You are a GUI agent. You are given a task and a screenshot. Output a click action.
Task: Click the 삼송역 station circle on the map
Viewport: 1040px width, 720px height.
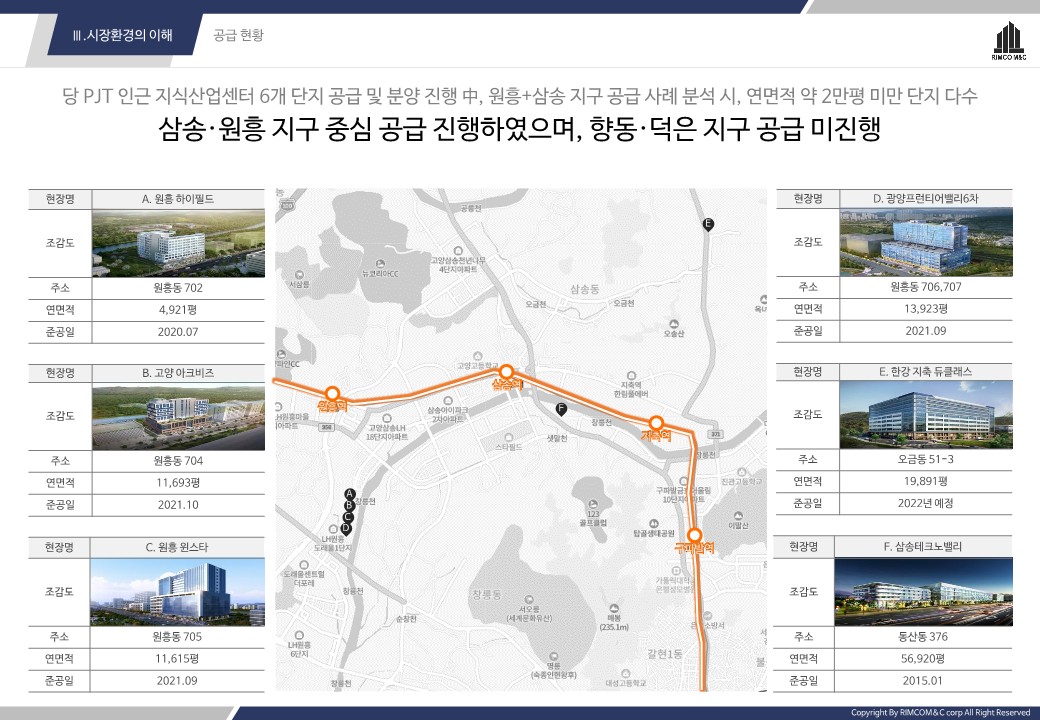tap(507, 373)
